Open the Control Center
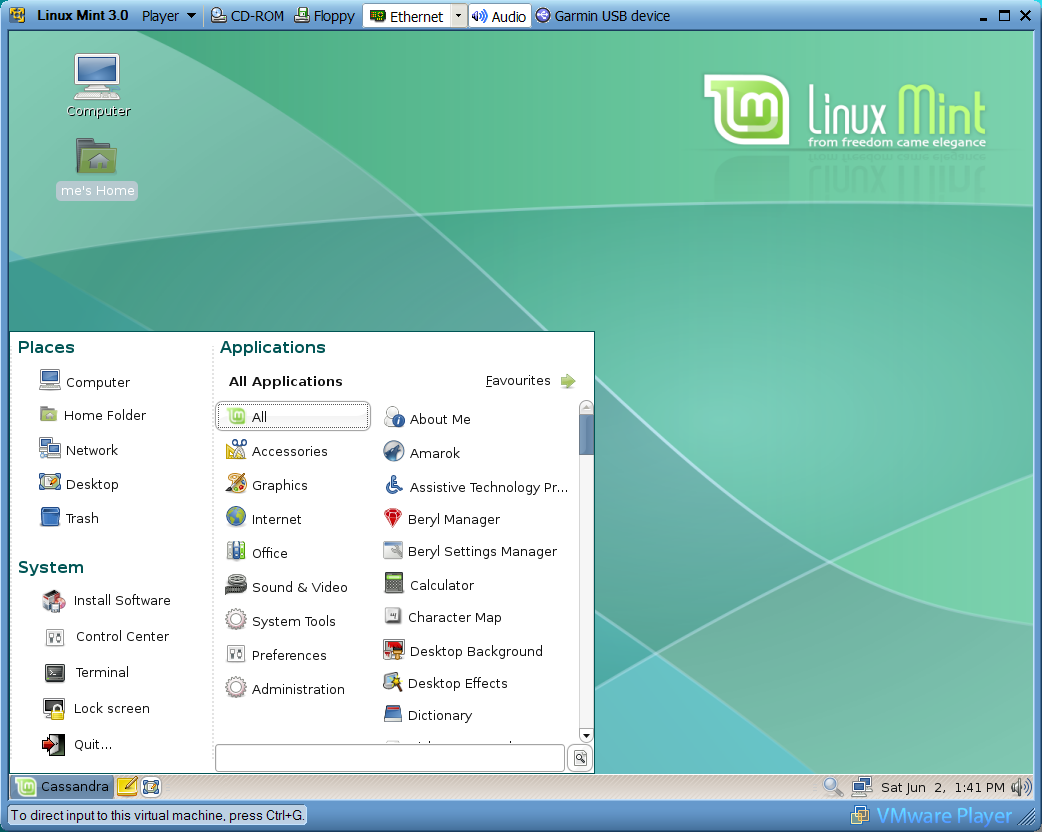 coord(106,637)
